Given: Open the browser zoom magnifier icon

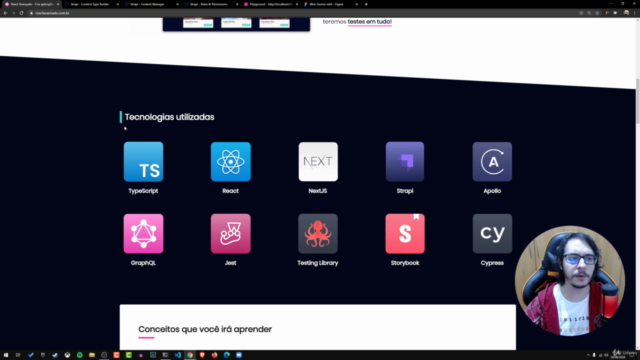Looking at the screenshot, I should pos(589,13).
